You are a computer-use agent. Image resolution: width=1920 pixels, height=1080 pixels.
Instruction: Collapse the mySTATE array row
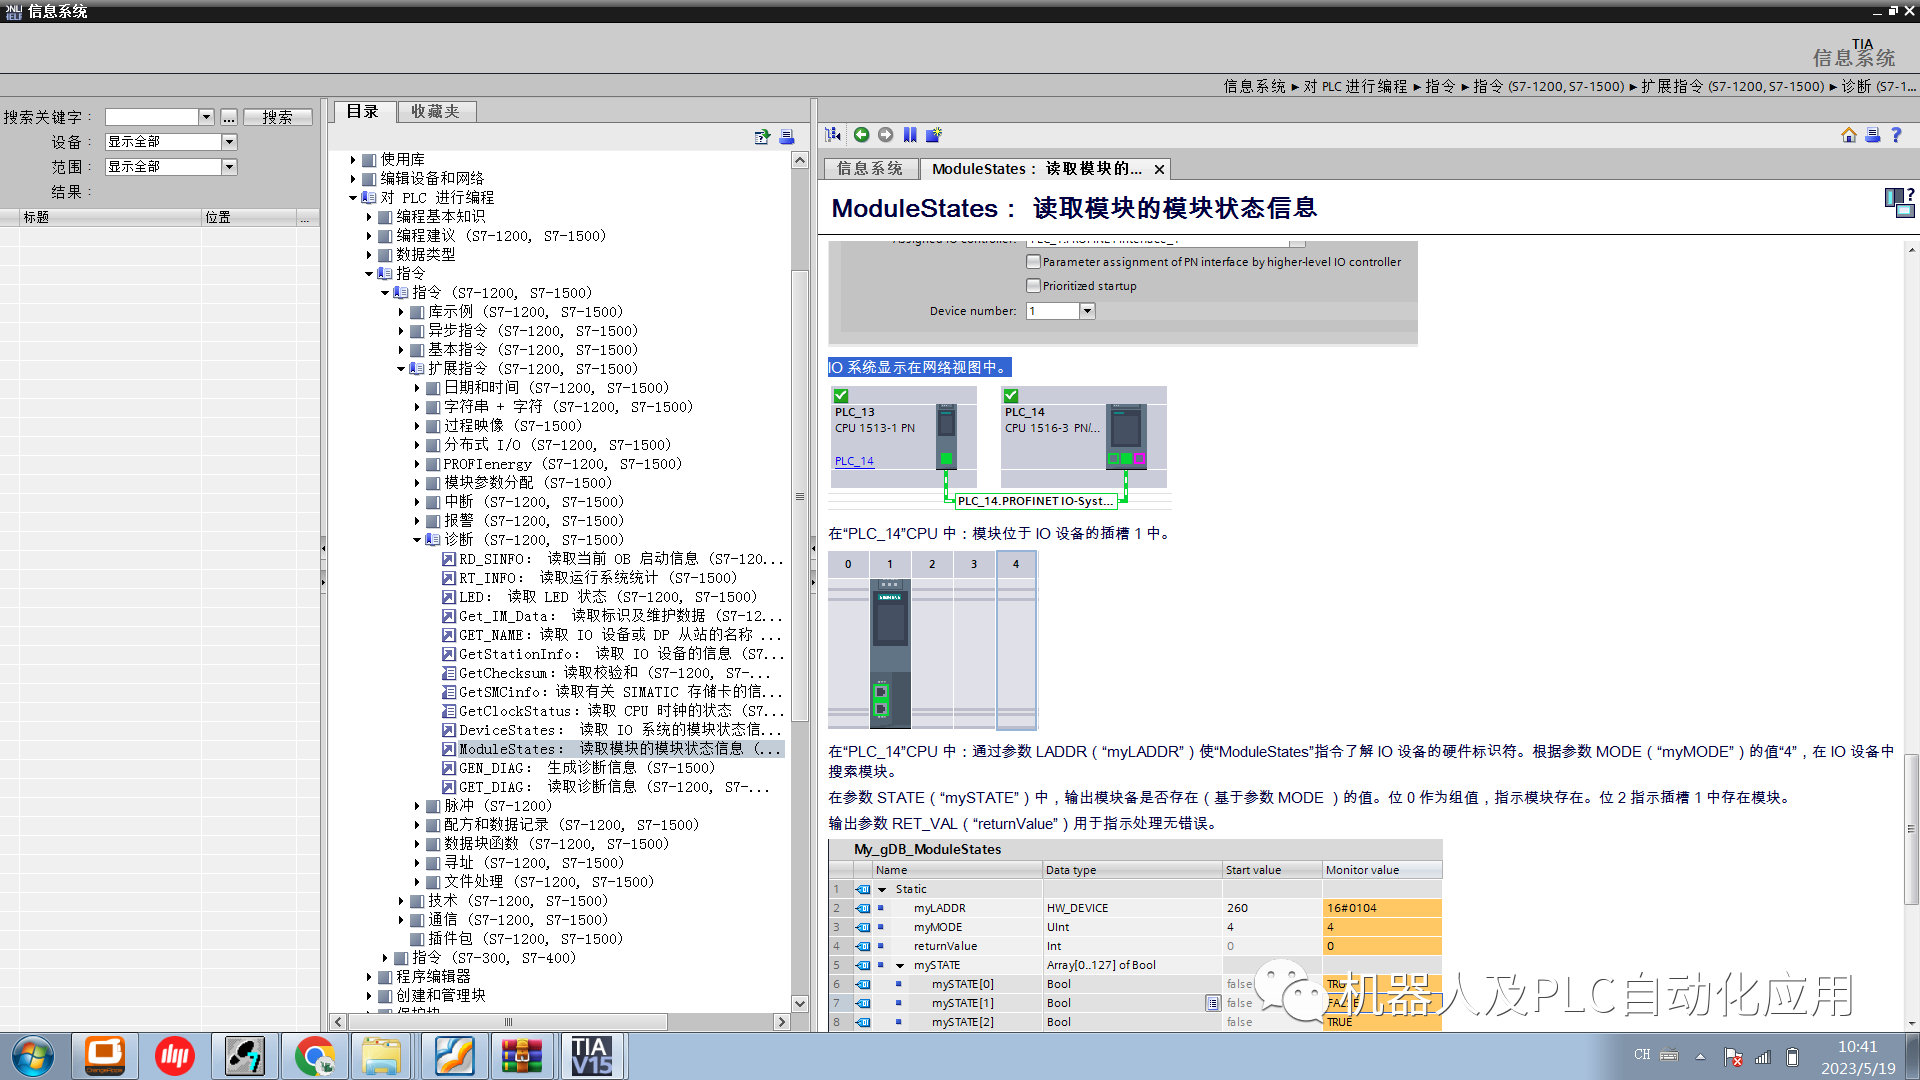point(900,965)
